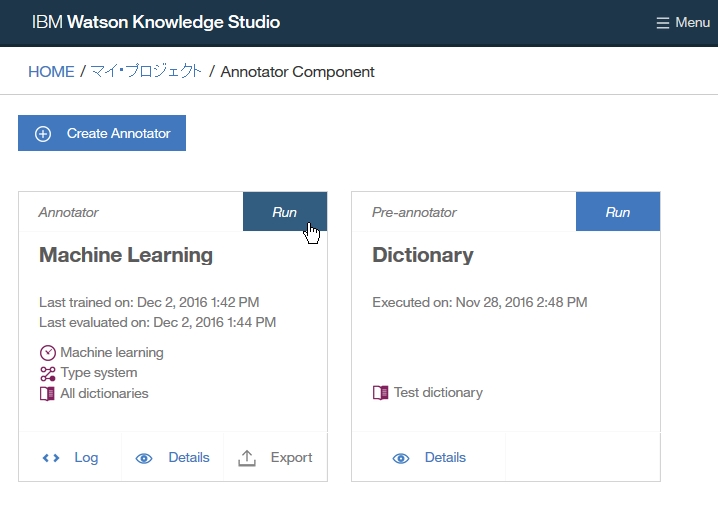Click the Type system hierarchy icon
Screen dimensions: 718x532
(x=48, y=373)
